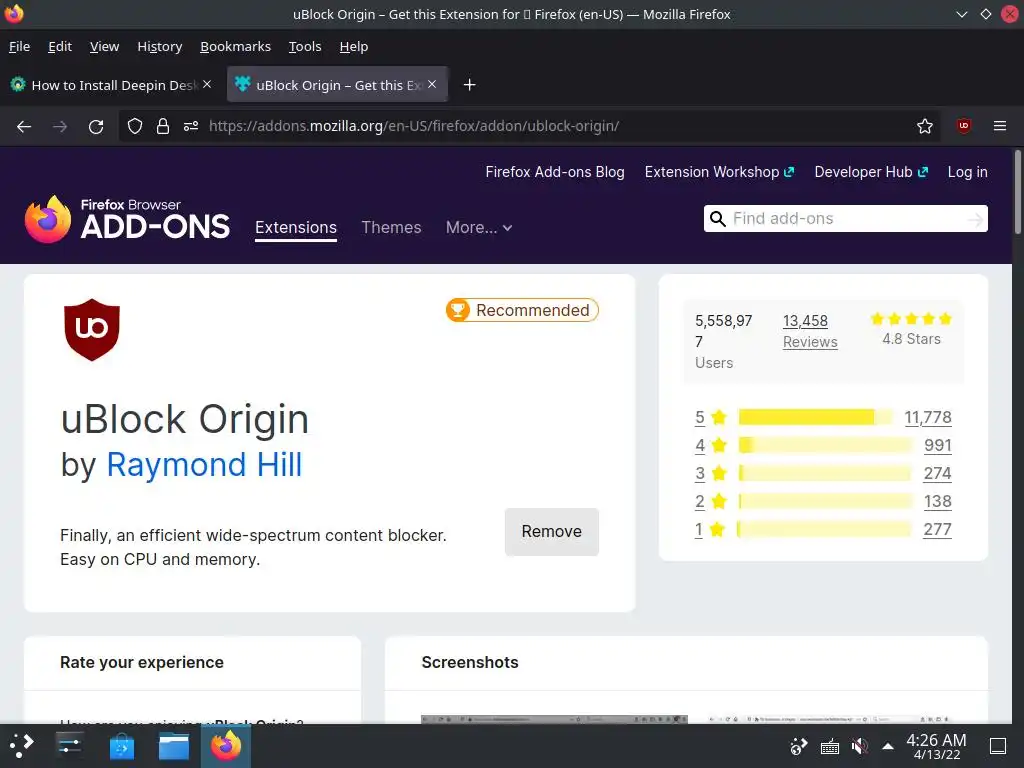Filter reviews by 4 star bar
Image resolution: width=1024 pixels, height=768 pixels.
pos(825,445)
